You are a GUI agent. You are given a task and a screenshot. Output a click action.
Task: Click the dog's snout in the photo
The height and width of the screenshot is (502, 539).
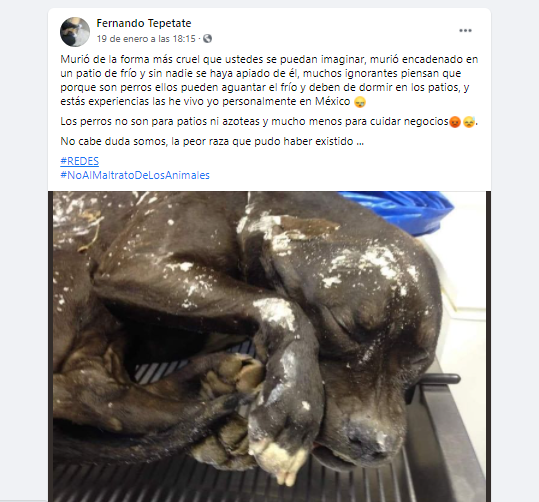click(x=370, y=438)
